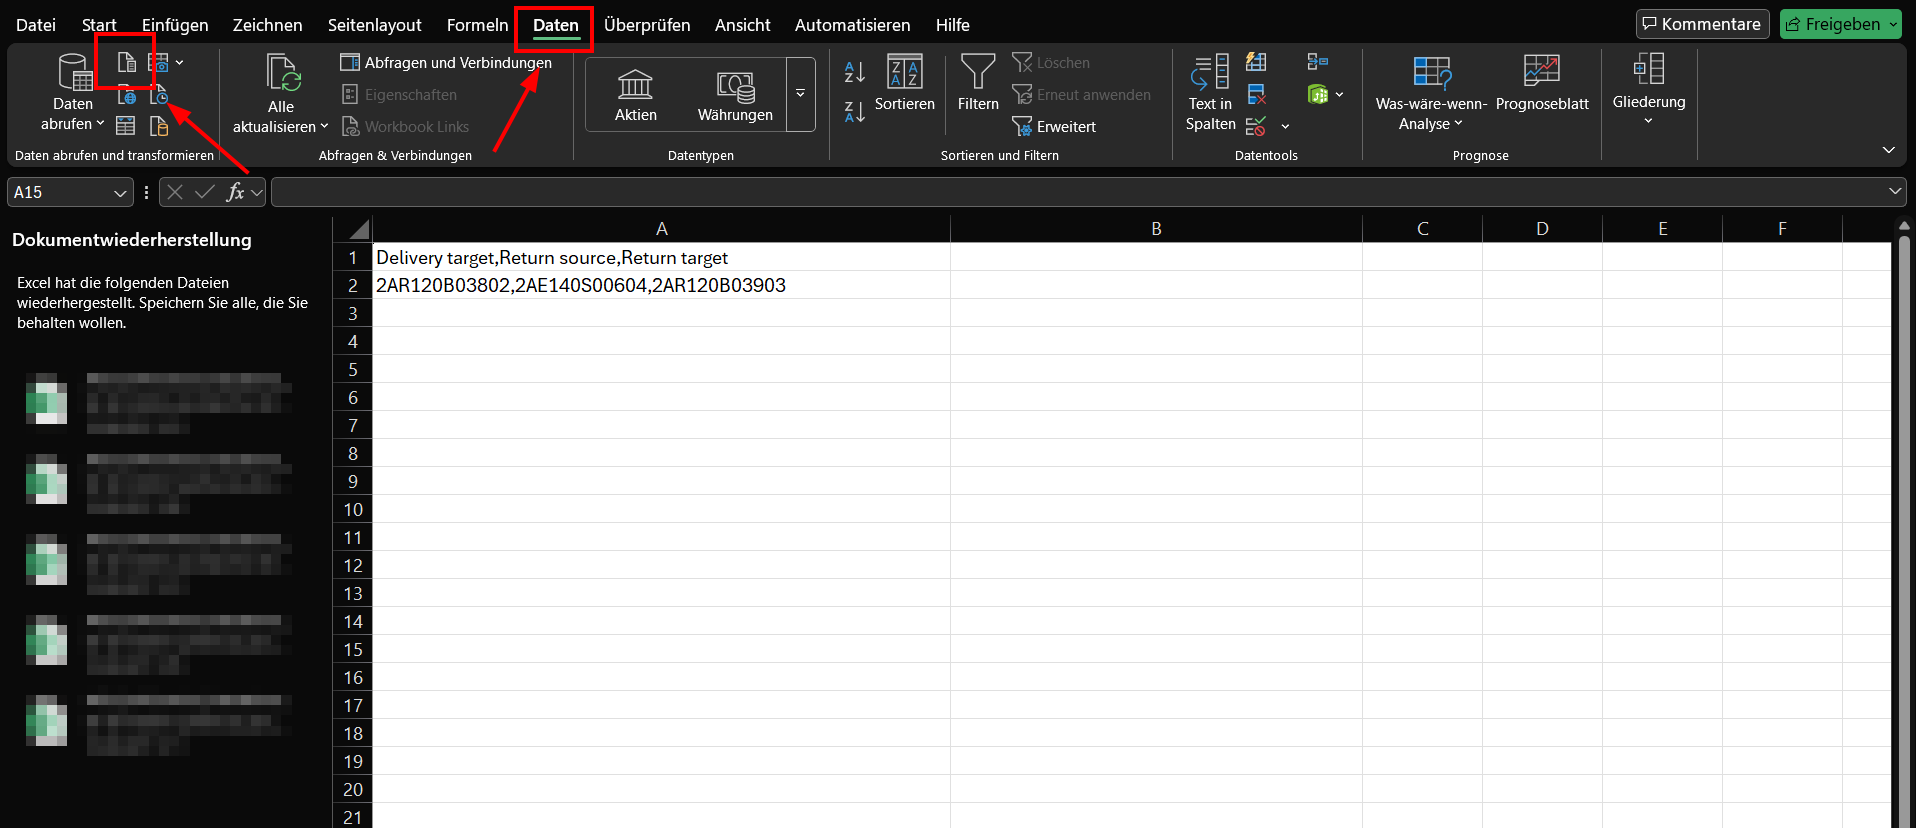Sort descending with the Z-A icon
Screen dimensions: 1916x828
pos(855,111)
